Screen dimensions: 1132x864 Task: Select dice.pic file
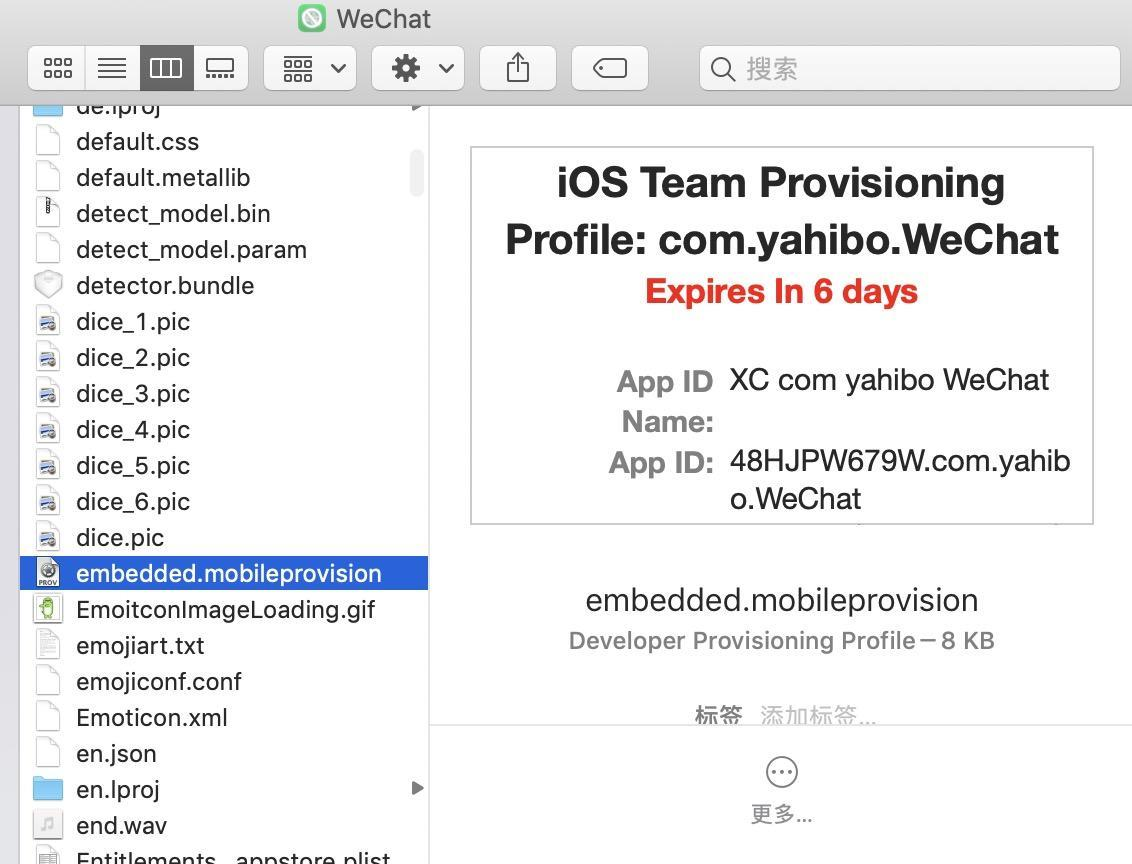point(224,538)
